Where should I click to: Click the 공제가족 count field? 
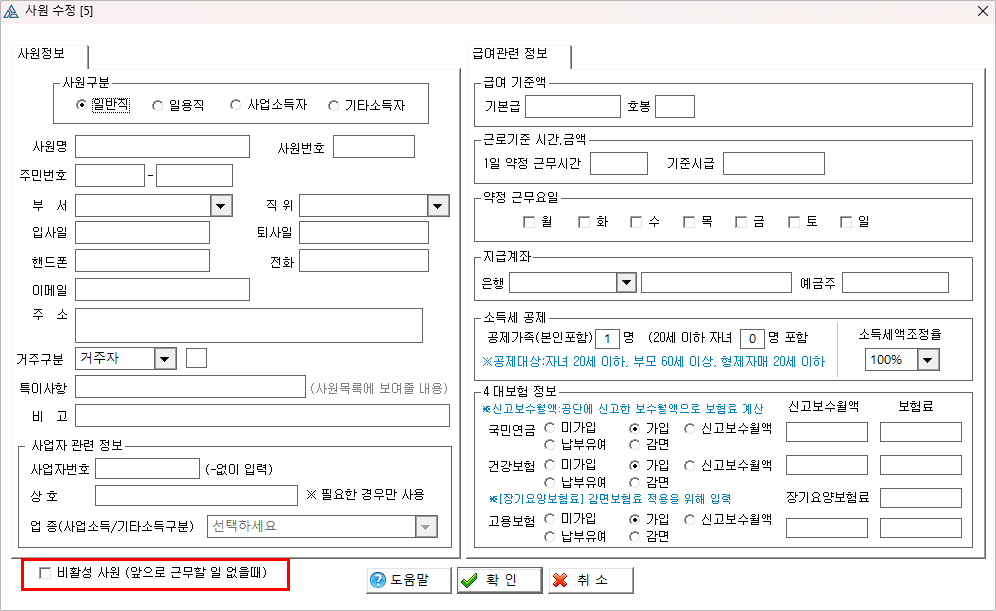607,339
